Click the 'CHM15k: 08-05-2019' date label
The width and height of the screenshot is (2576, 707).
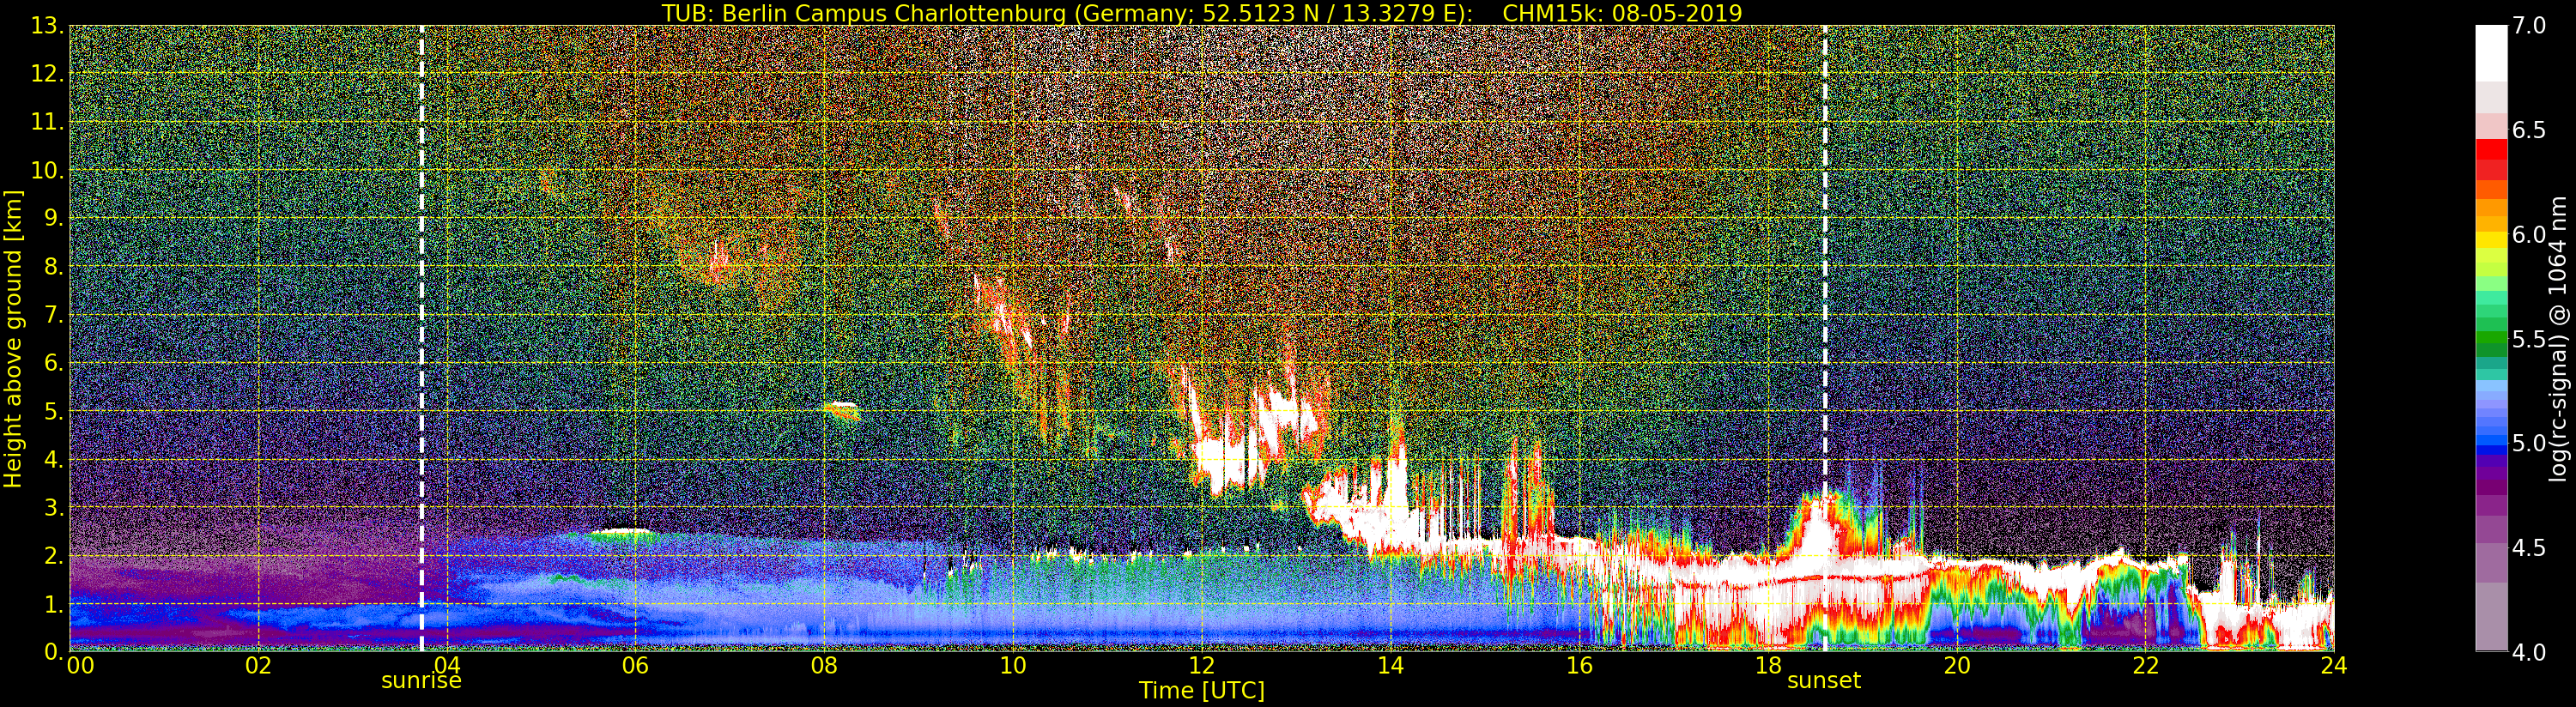[x=1623, y=13]
